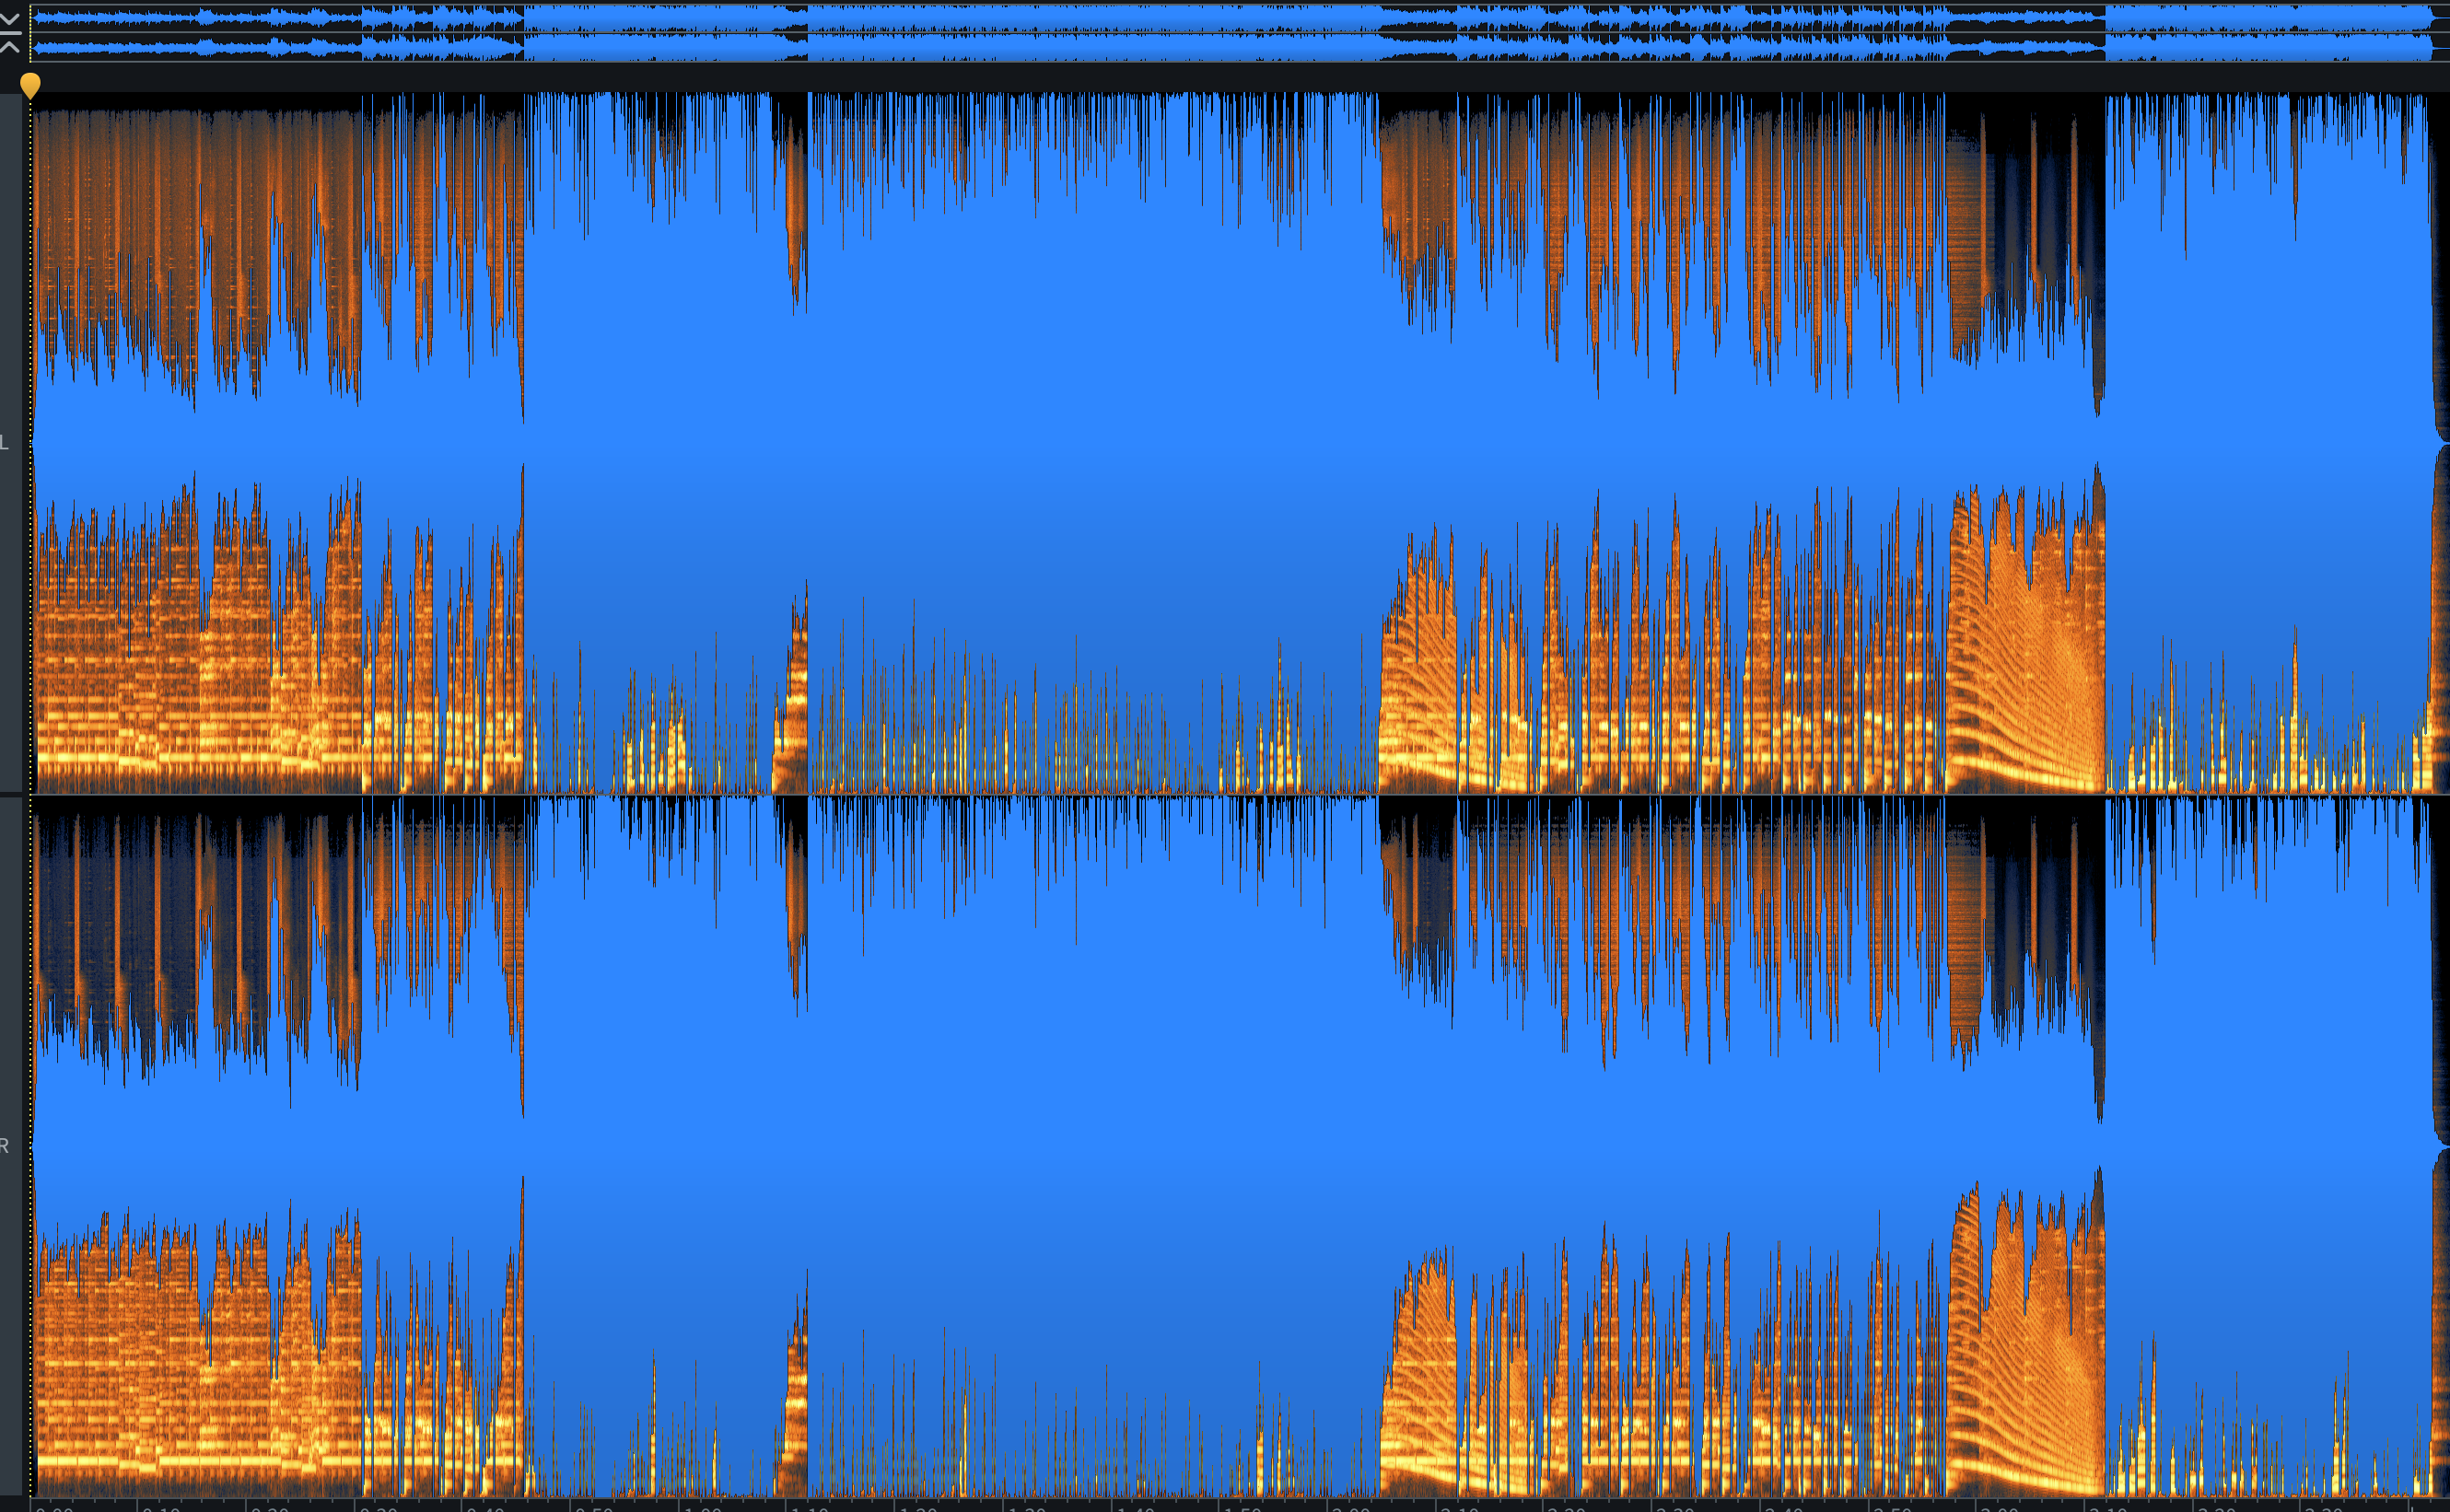Select the right channel via R label
Viewport: 2450px width, 1512px height.
click(x=5, y=1146)
